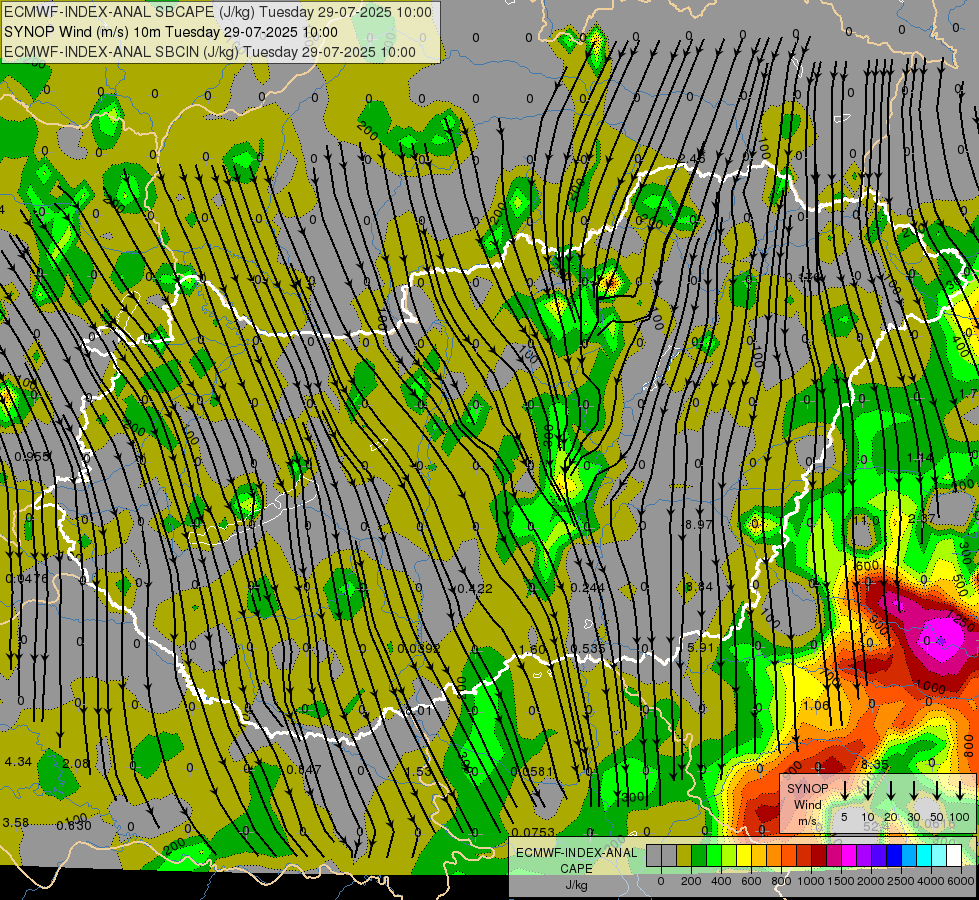Click the 10 m/s wind arrow in legend
The image size is (979, 900).
[x=867, y=789]
